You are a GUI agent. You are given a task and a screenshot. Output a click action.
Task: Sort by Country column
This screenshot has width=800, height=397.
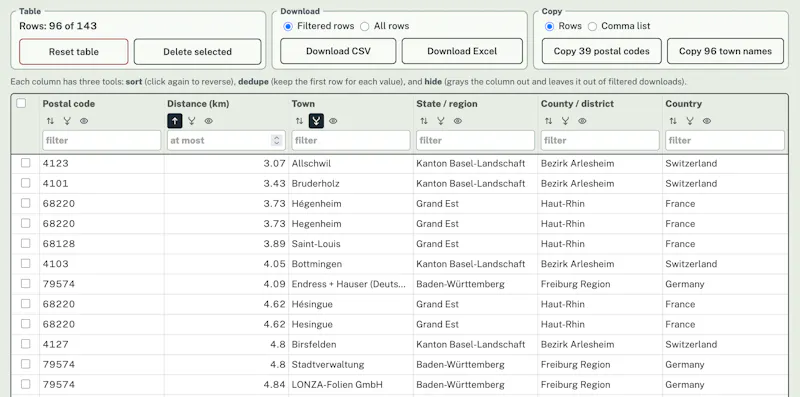click(673, 121)
